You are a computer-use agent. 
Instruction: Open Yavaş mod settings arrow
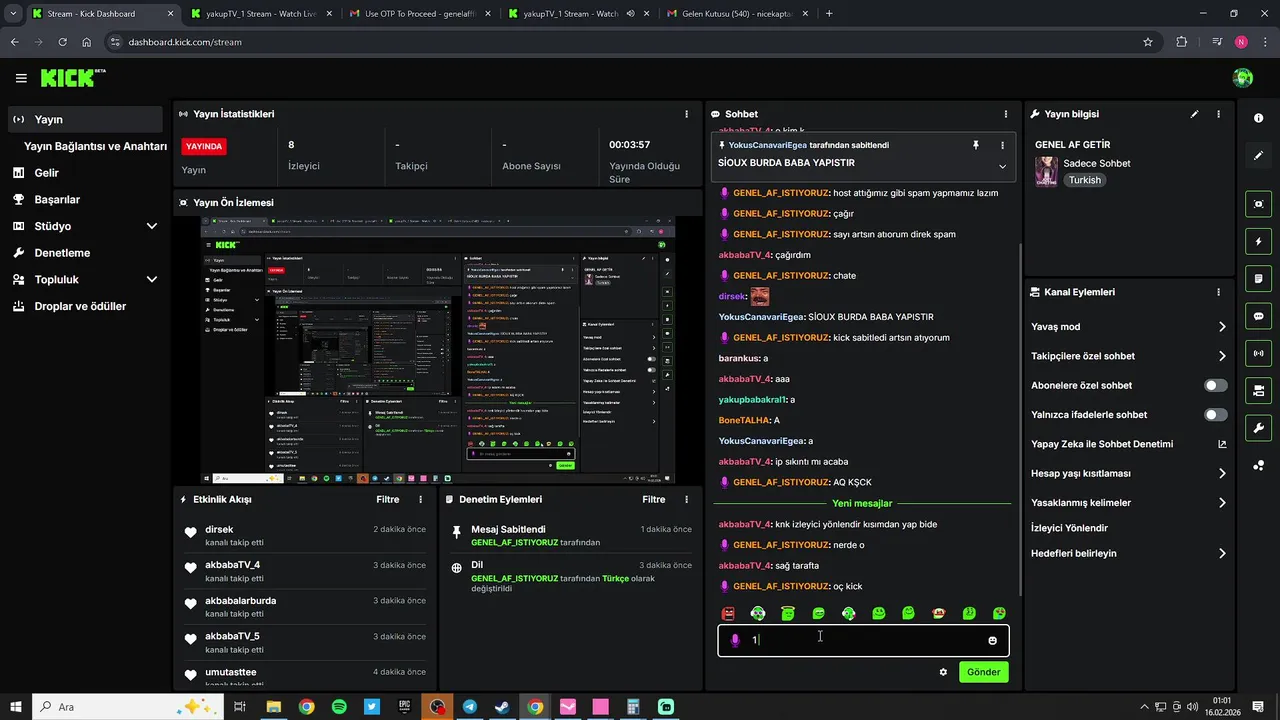click(1222, 327)
